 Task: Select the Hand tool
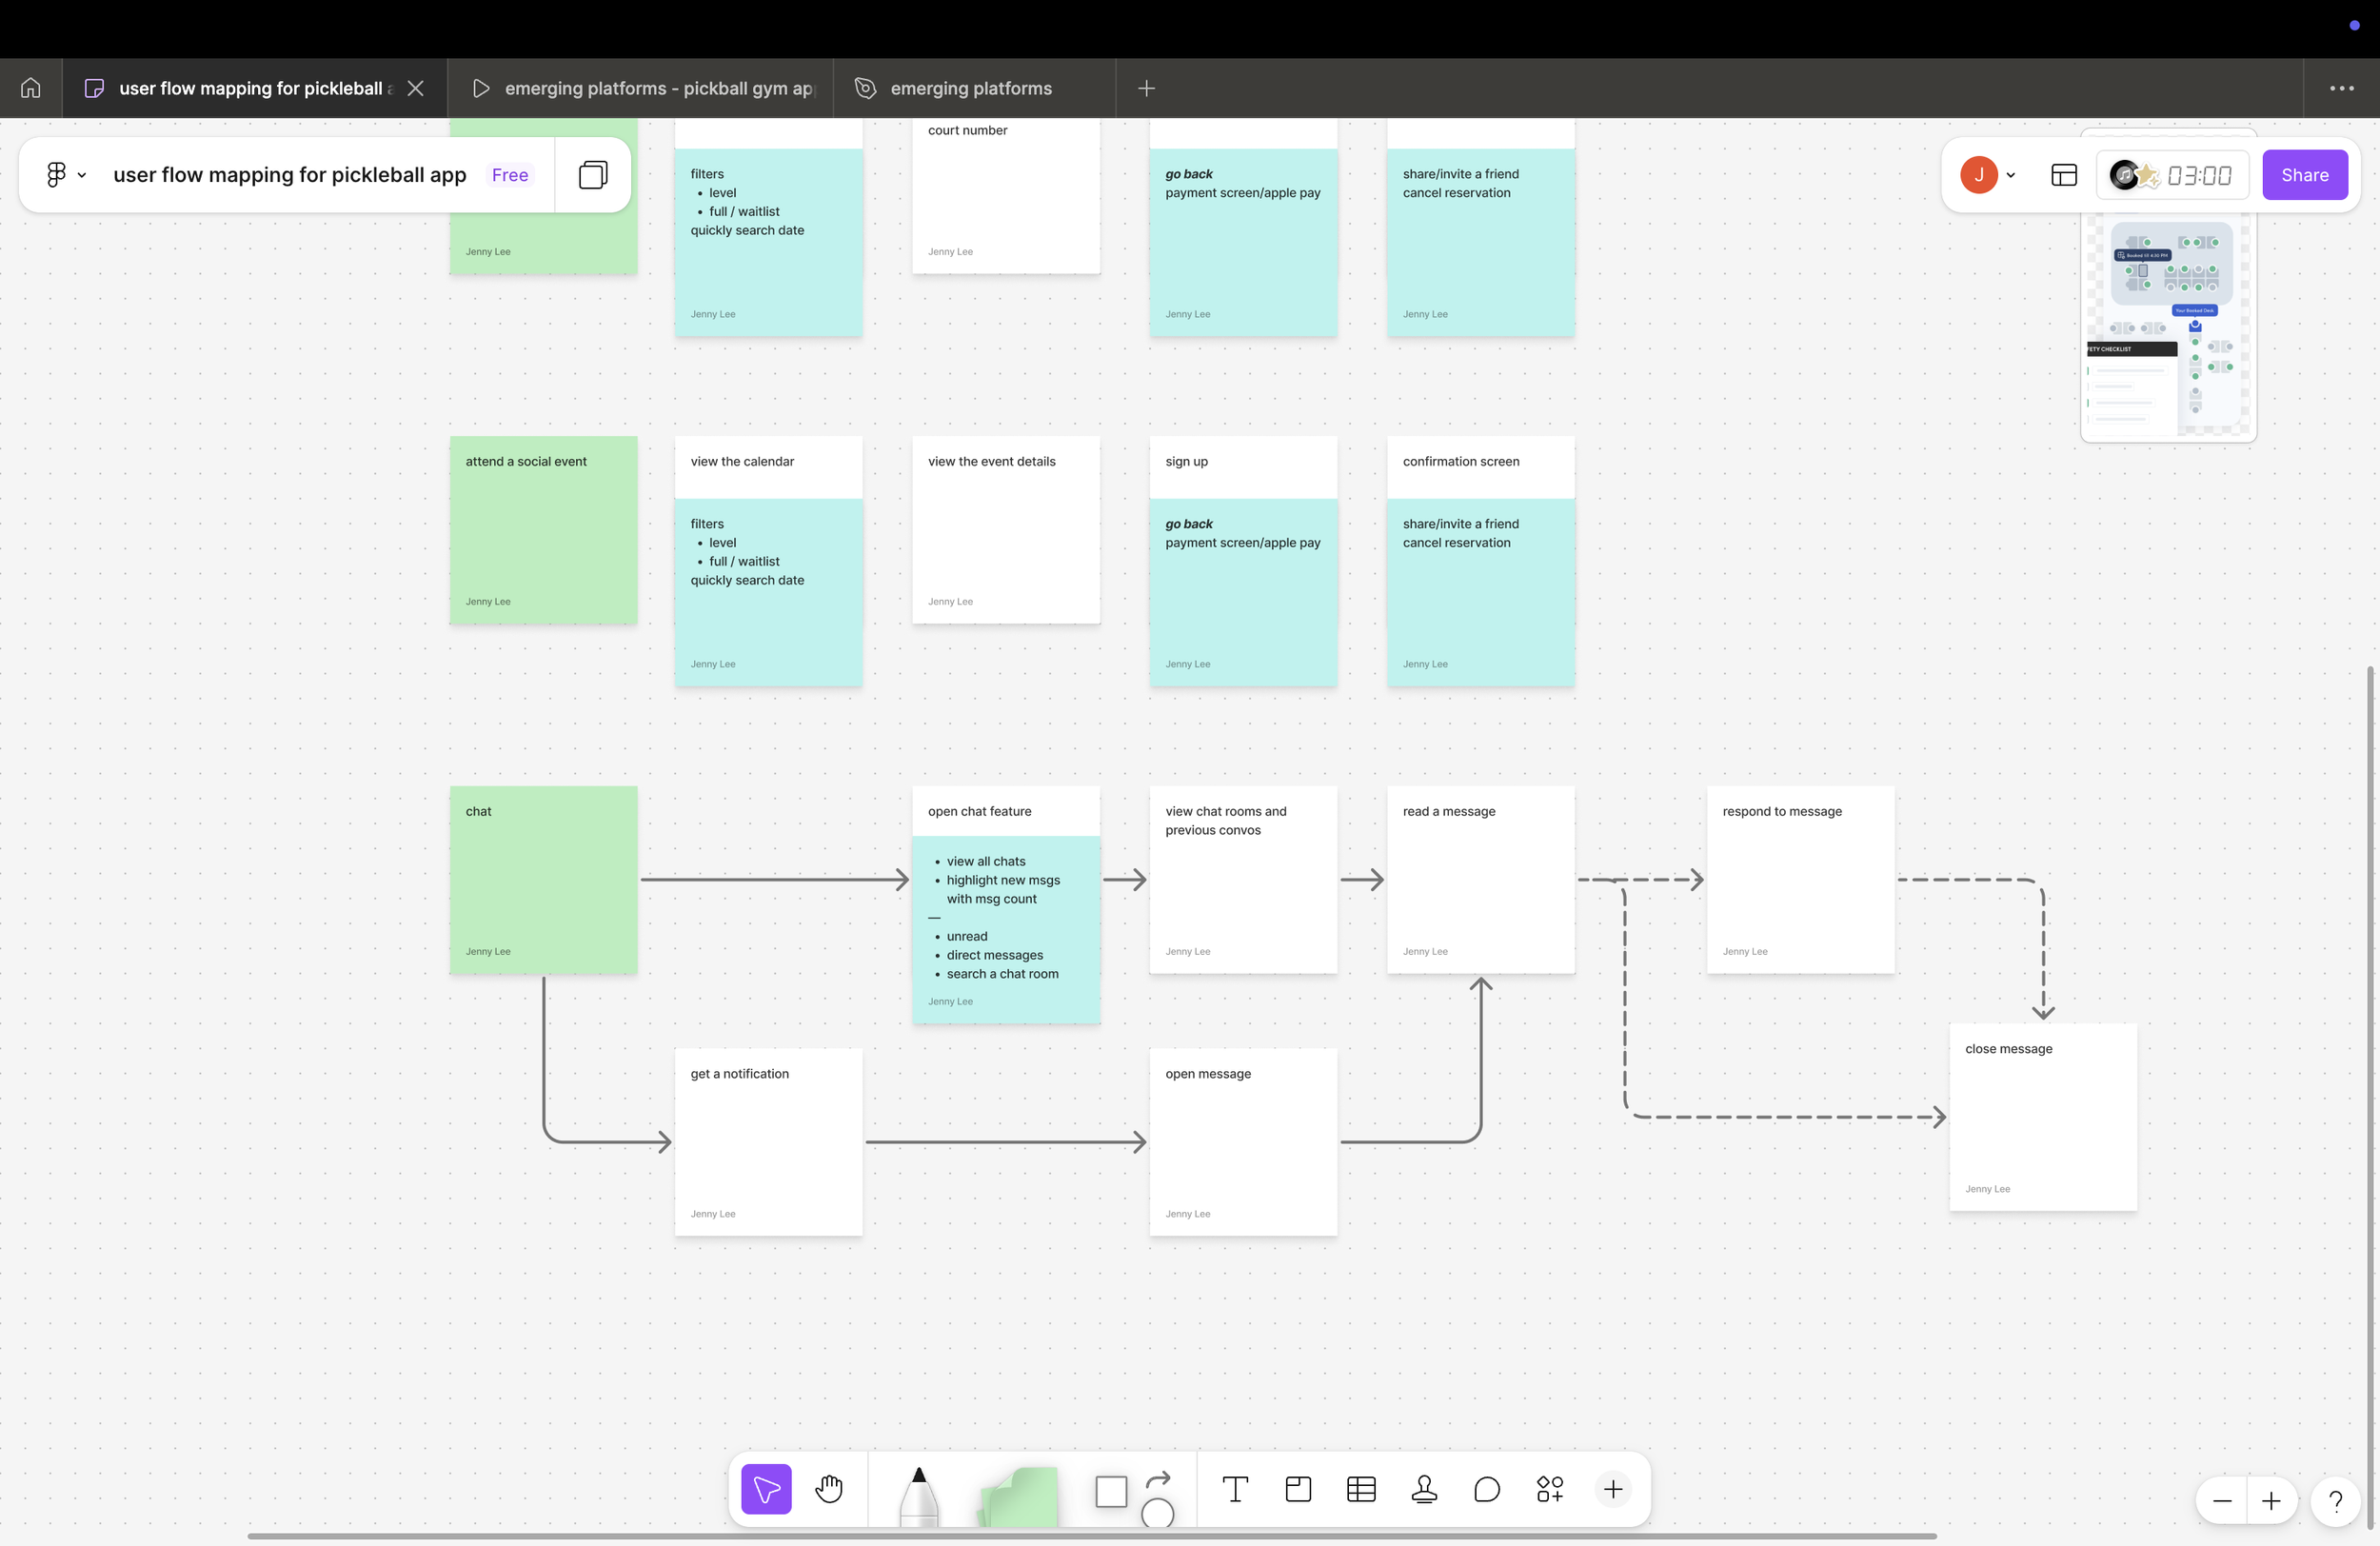(x=829, y=1489)
